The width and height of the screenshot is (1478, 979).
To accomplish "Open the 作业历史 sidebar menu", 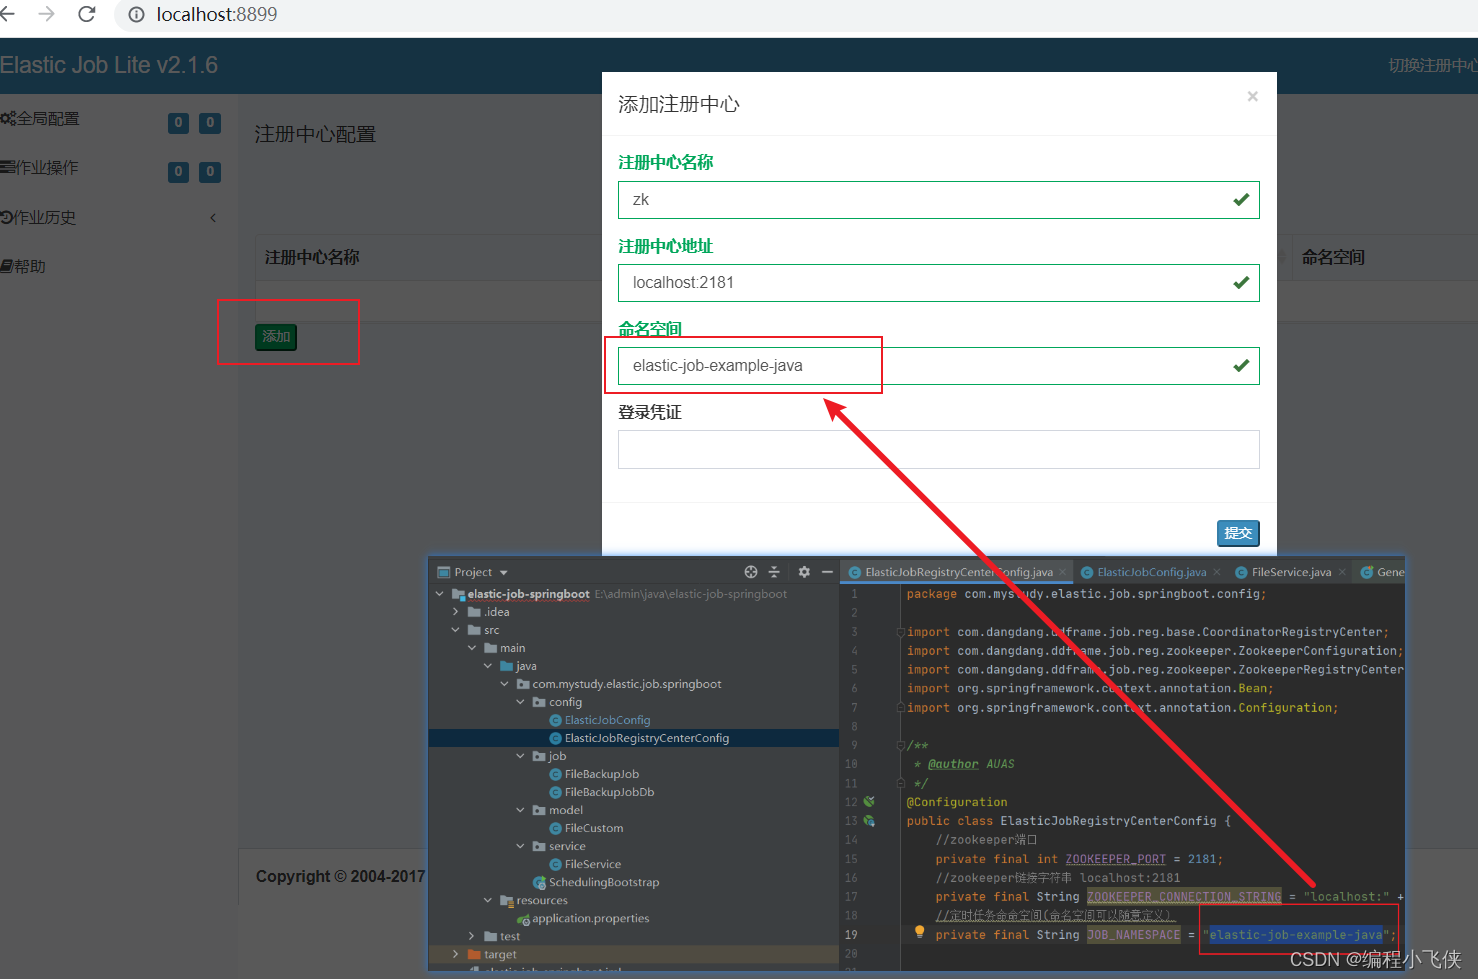I will coord(38,217).
